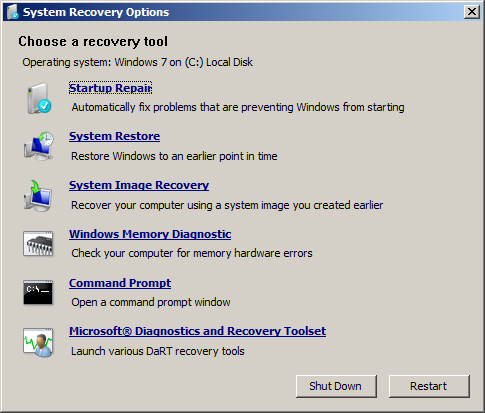Open System Image Recovery link
This screenshot has height=413, width=485.
(x=139, y=185)
